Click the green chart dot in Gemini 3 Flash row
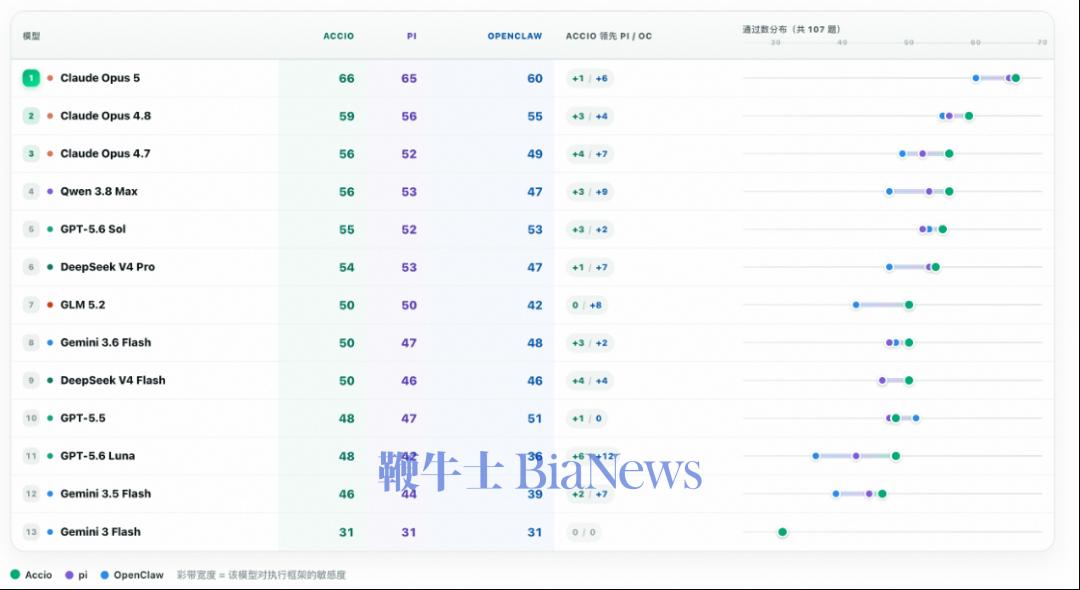 tap(782, 531)
